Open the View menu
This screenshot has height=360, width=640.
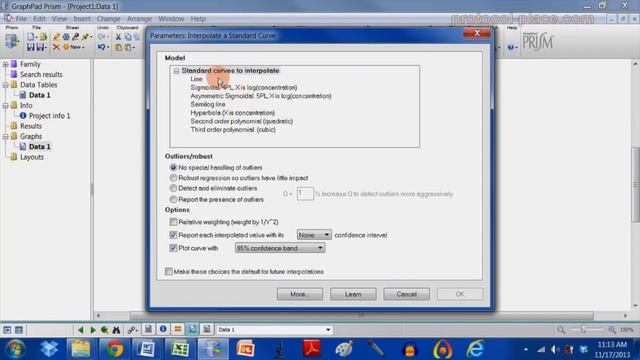point(59,19)
